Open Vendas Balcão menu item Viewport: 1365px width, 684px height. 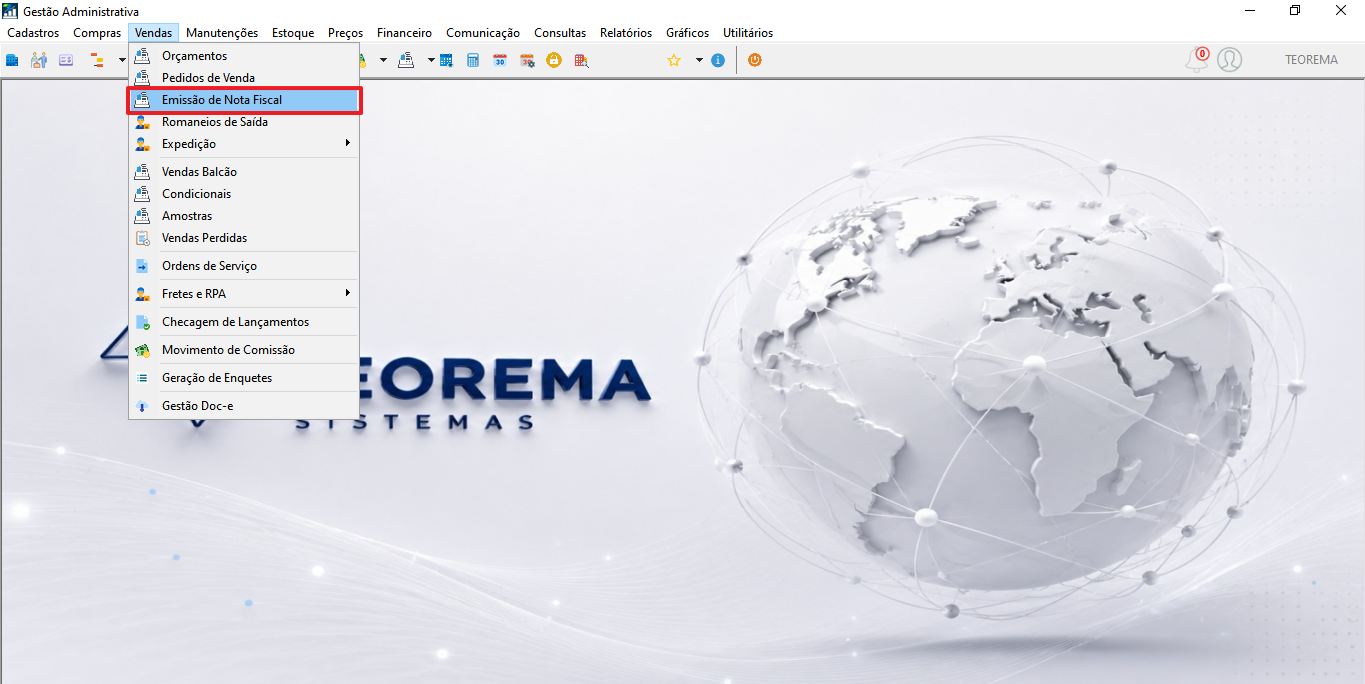(244, 172)
